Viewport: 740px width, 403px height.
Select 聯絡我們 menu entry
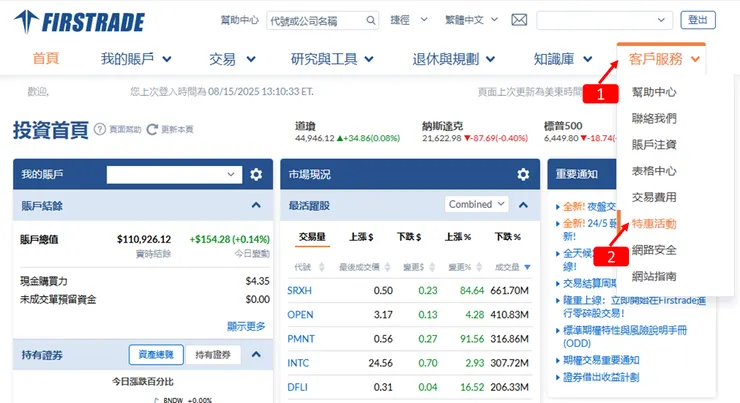tap(654, 118)
